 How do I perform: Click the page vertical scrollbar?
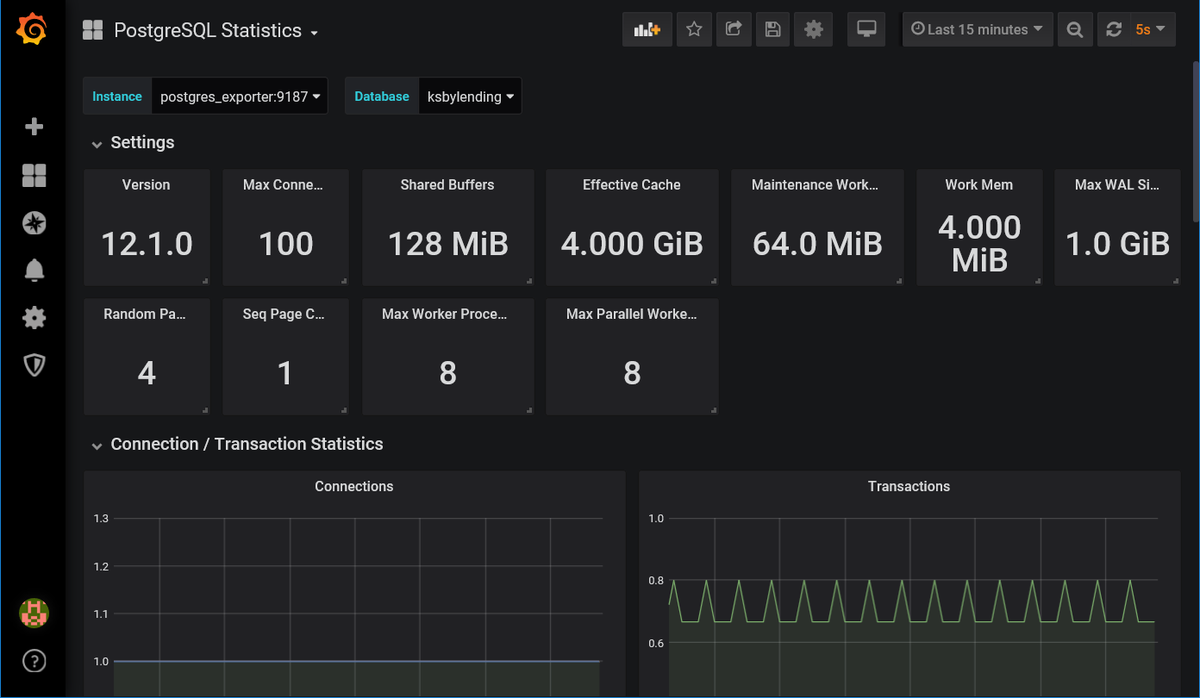pos(1194,140)
